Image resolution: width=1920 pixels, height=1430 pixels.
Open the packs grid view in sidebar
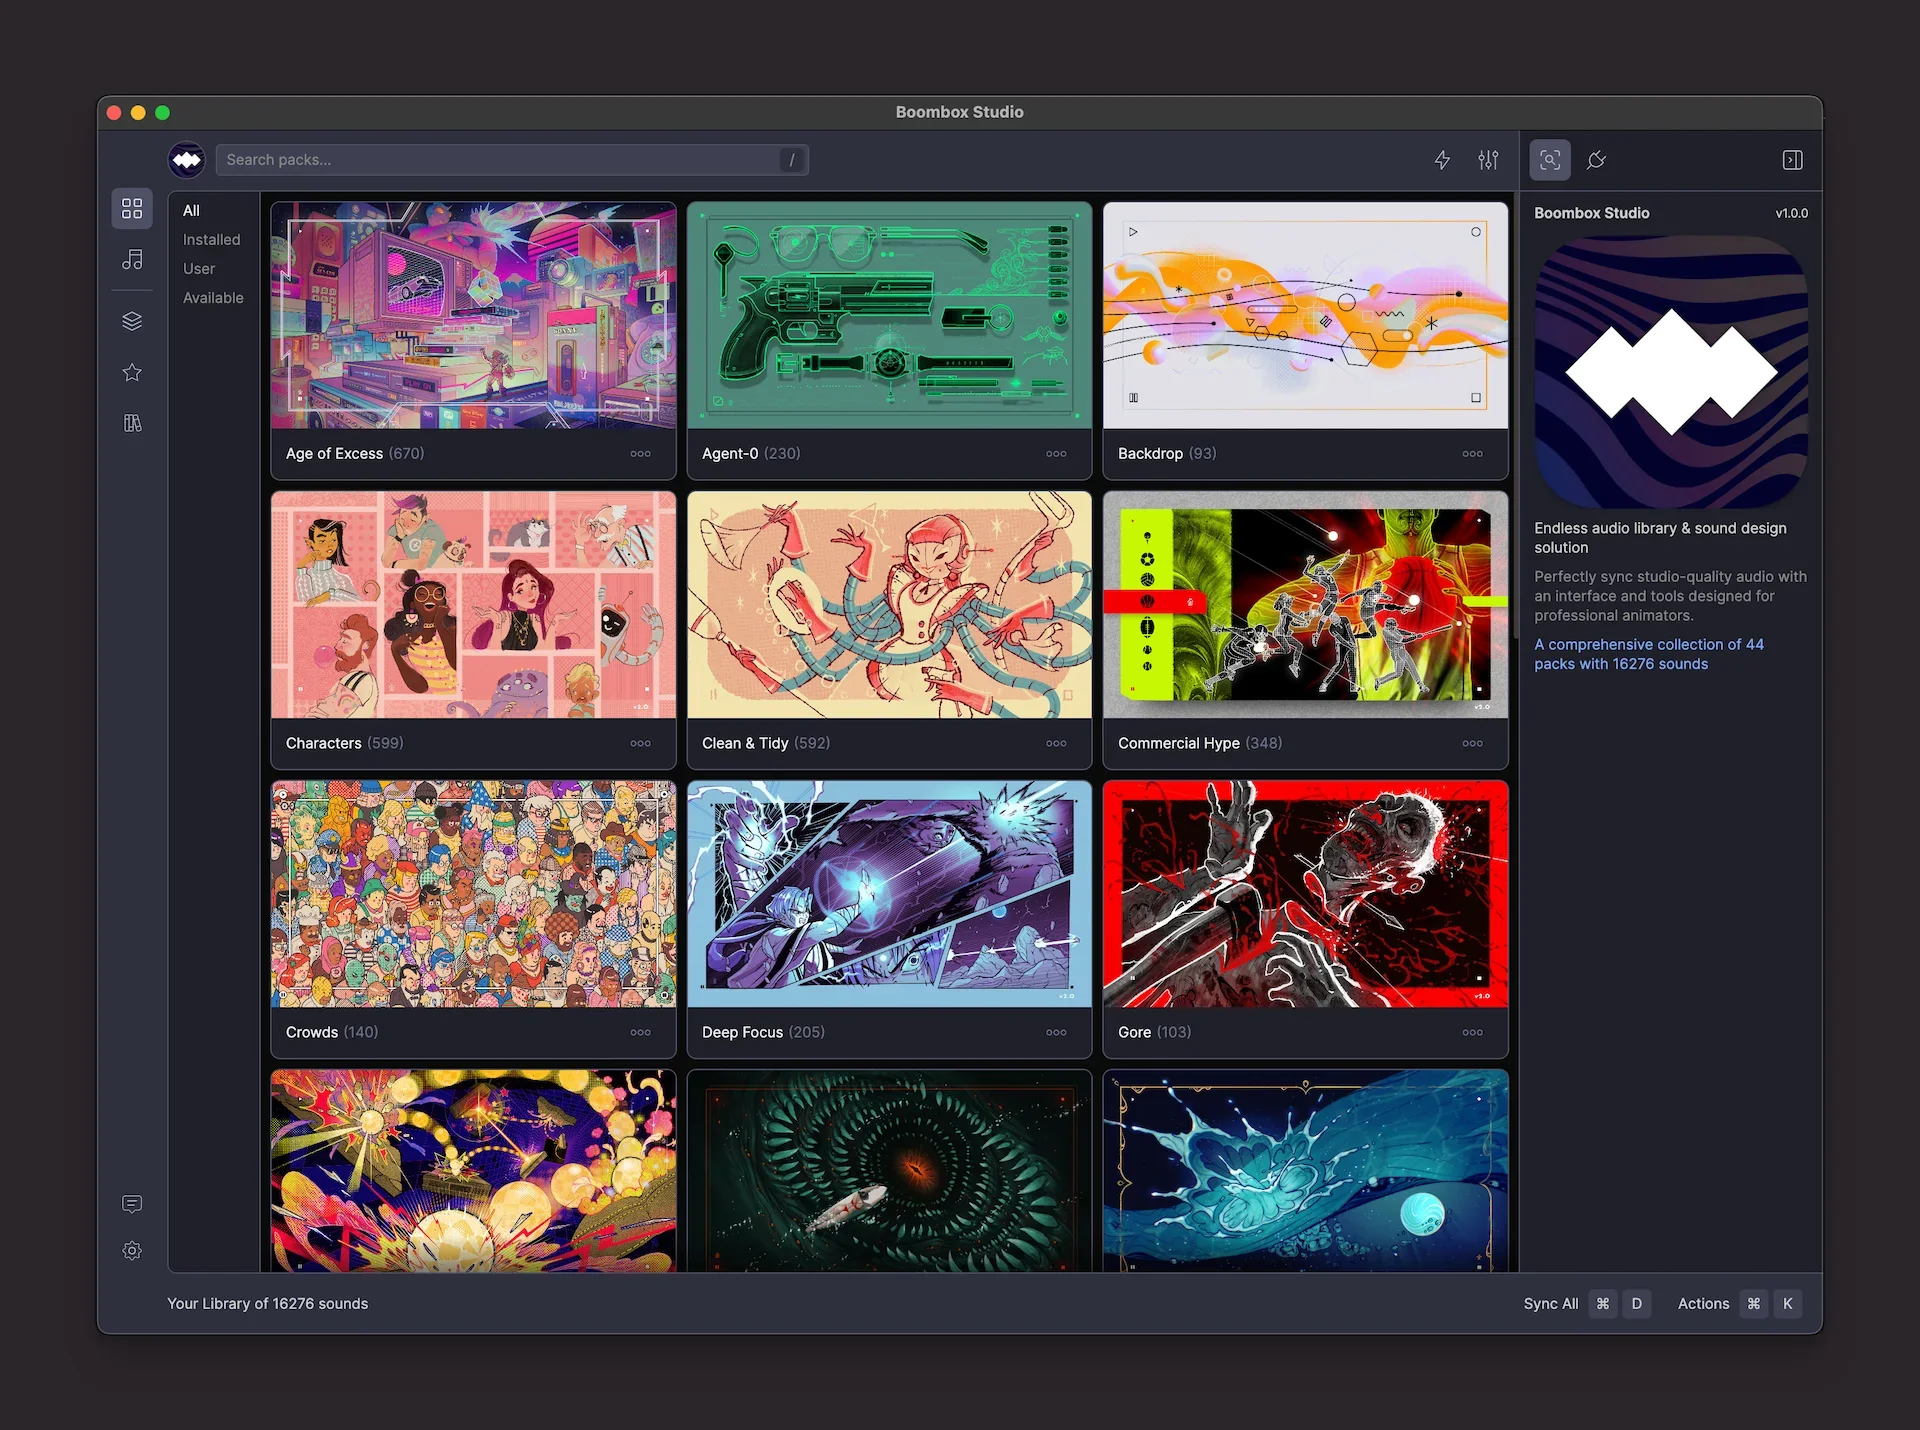pyautogui.click(x=132, y=208)
